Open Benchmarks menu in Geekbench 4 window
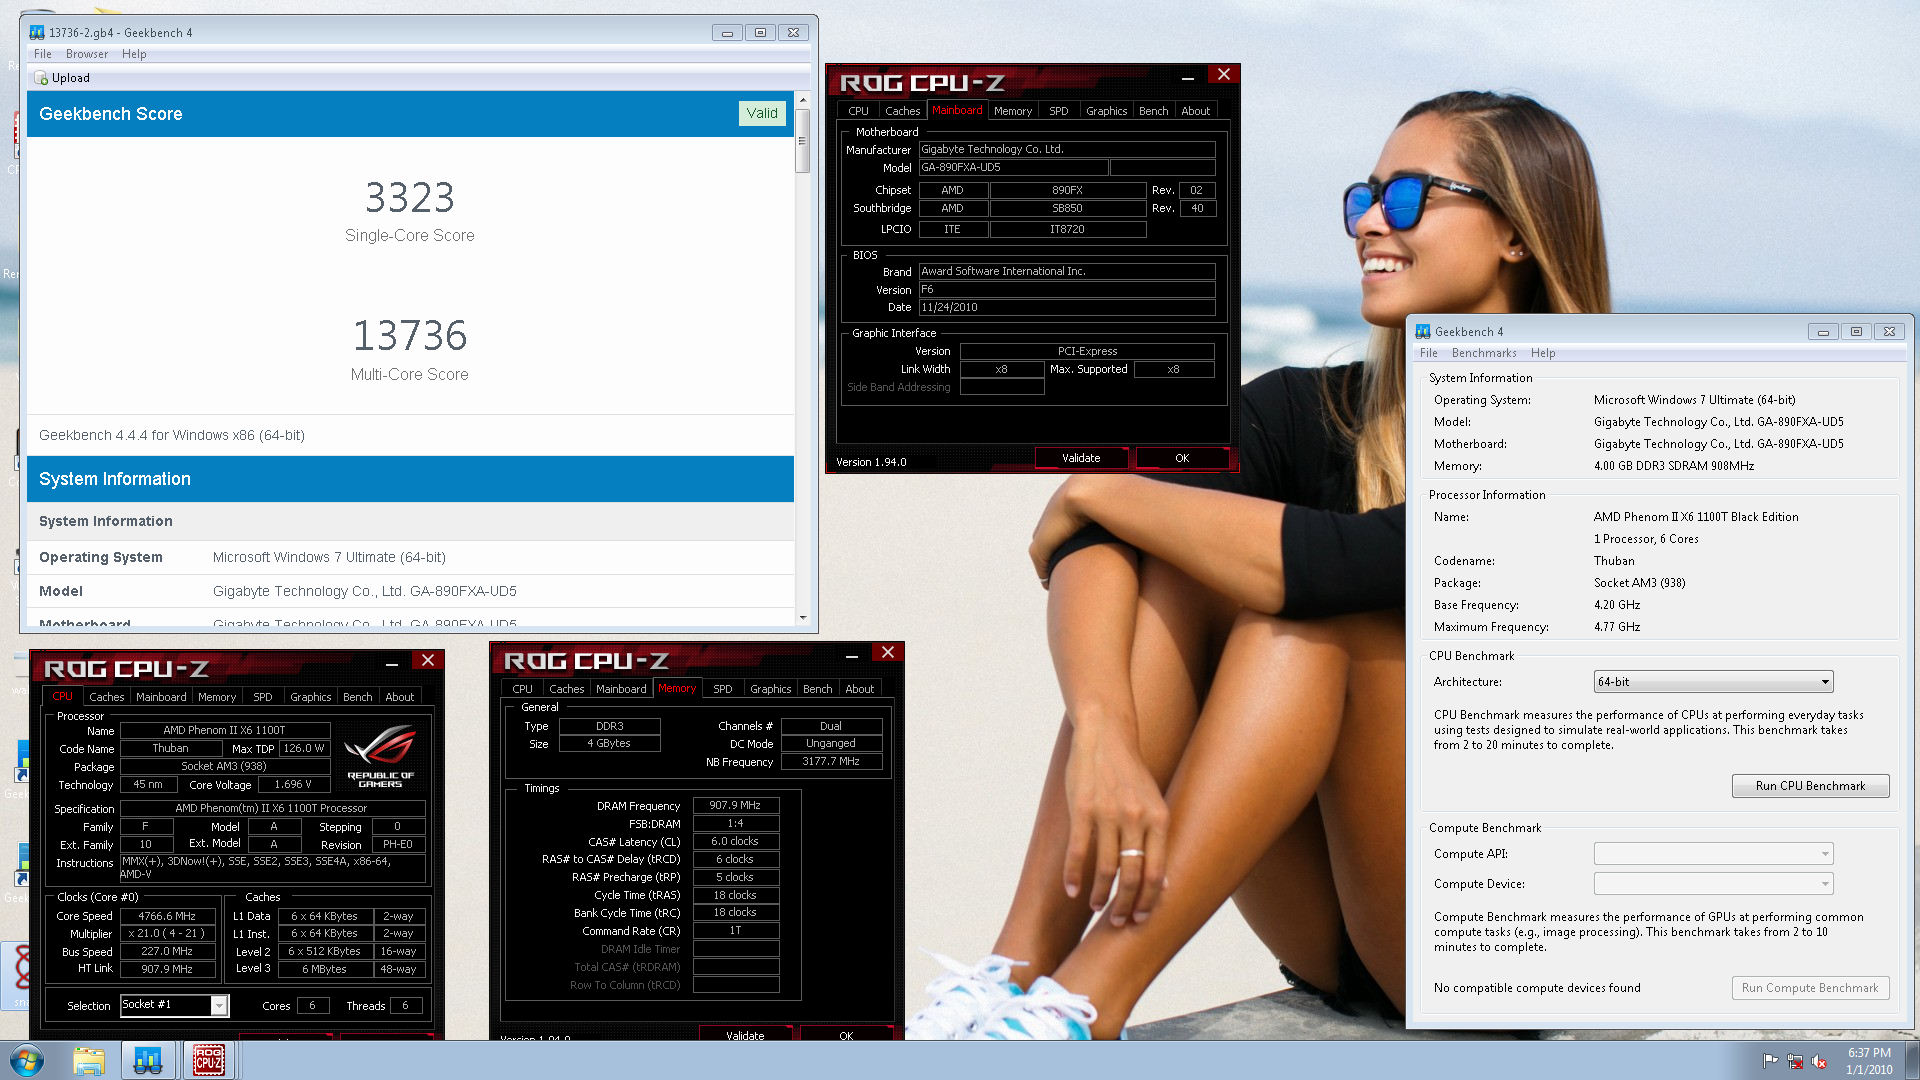 pos(1484,353)
